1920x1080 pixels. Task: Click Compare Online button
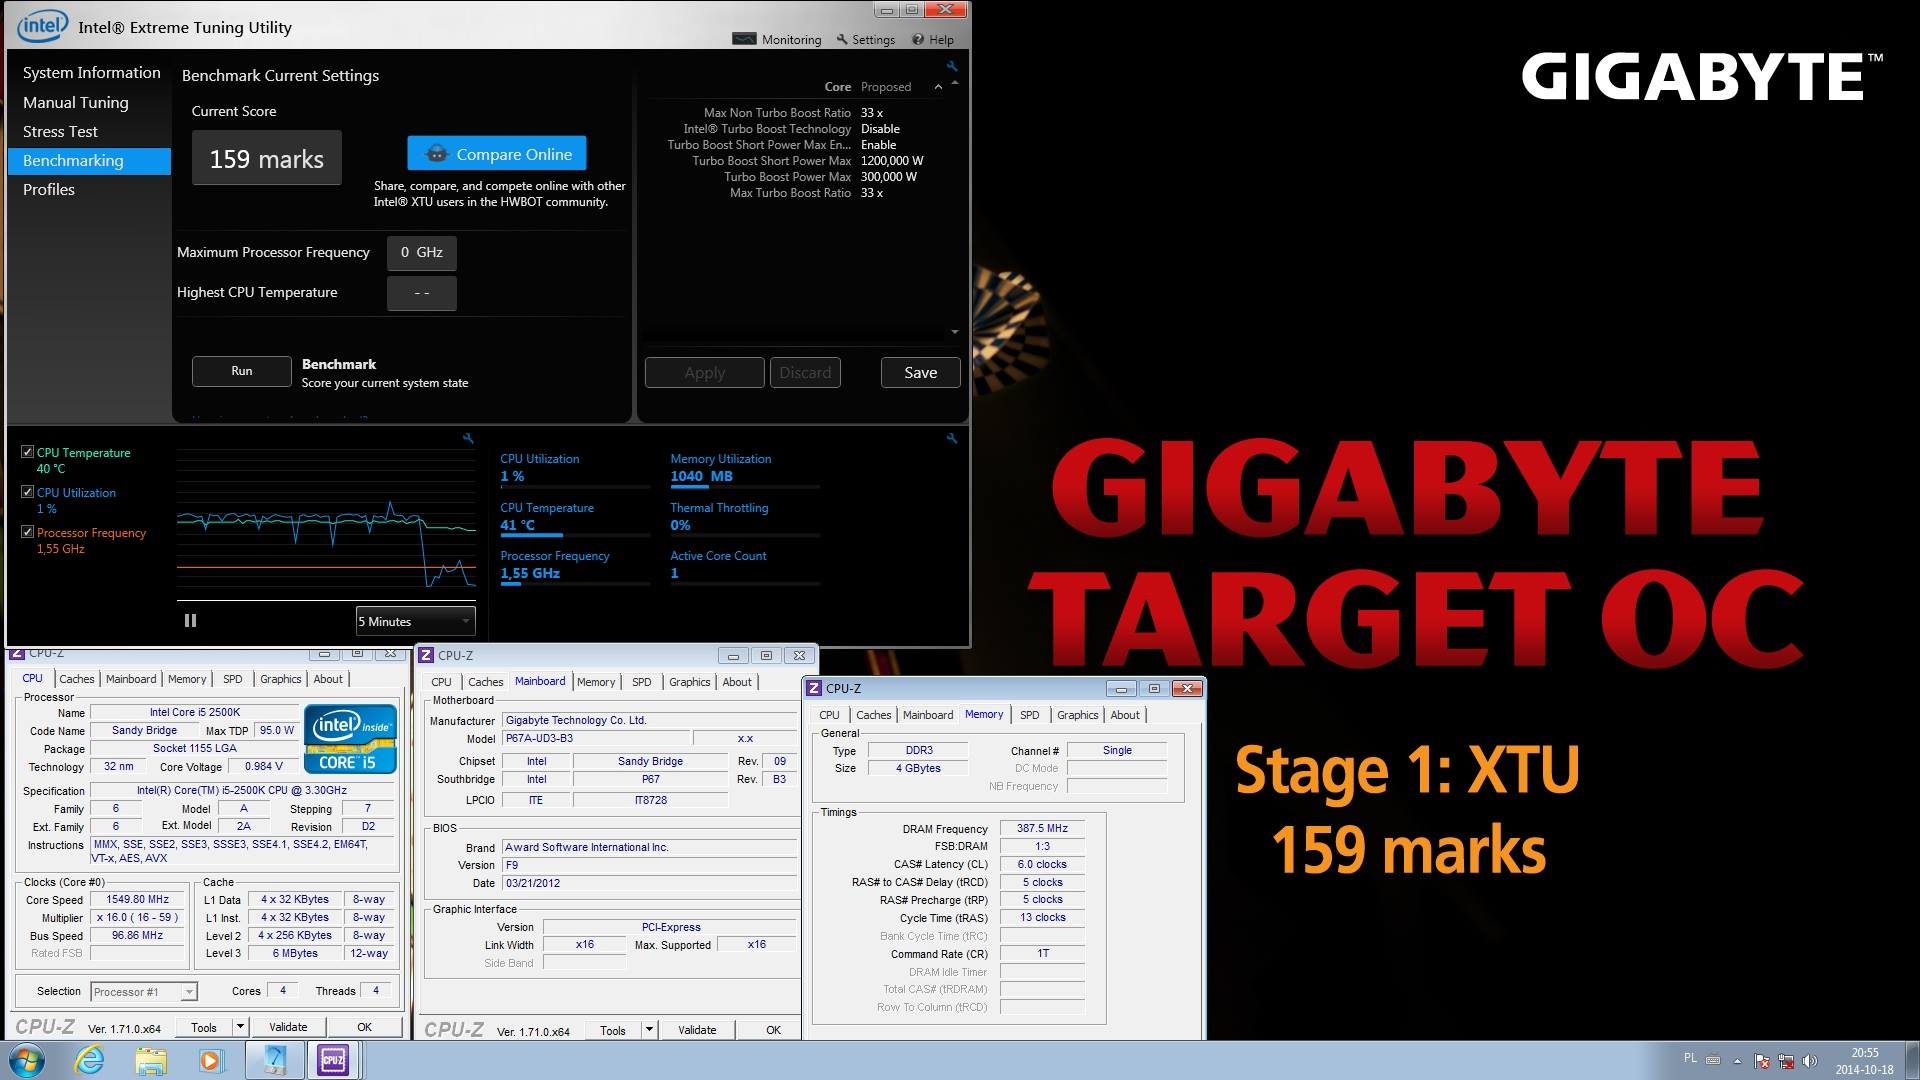point(497,154)
